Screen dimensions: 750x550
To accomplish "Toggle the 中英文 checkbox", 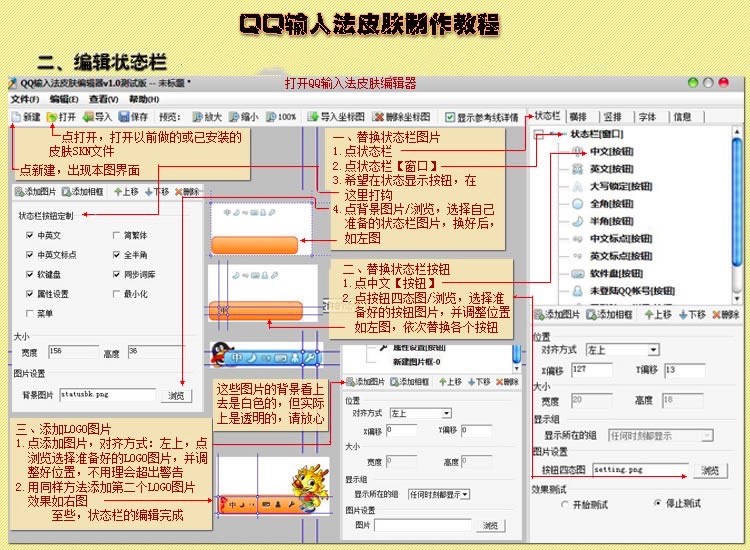I will coord(30,235).
